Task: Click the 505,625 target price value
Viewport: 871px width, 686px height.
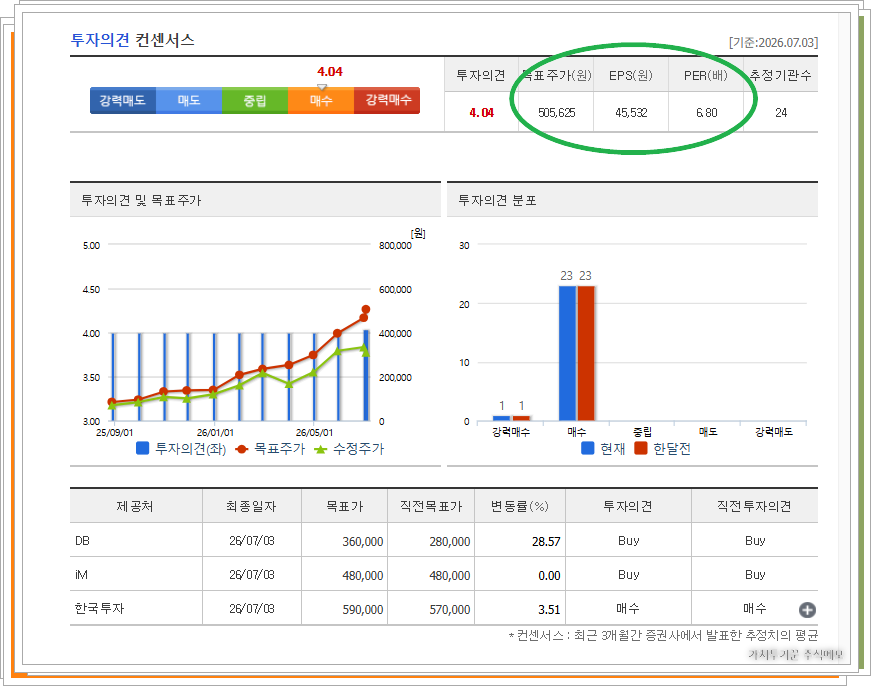Action: pyautogui.click(x=557, y=113)
